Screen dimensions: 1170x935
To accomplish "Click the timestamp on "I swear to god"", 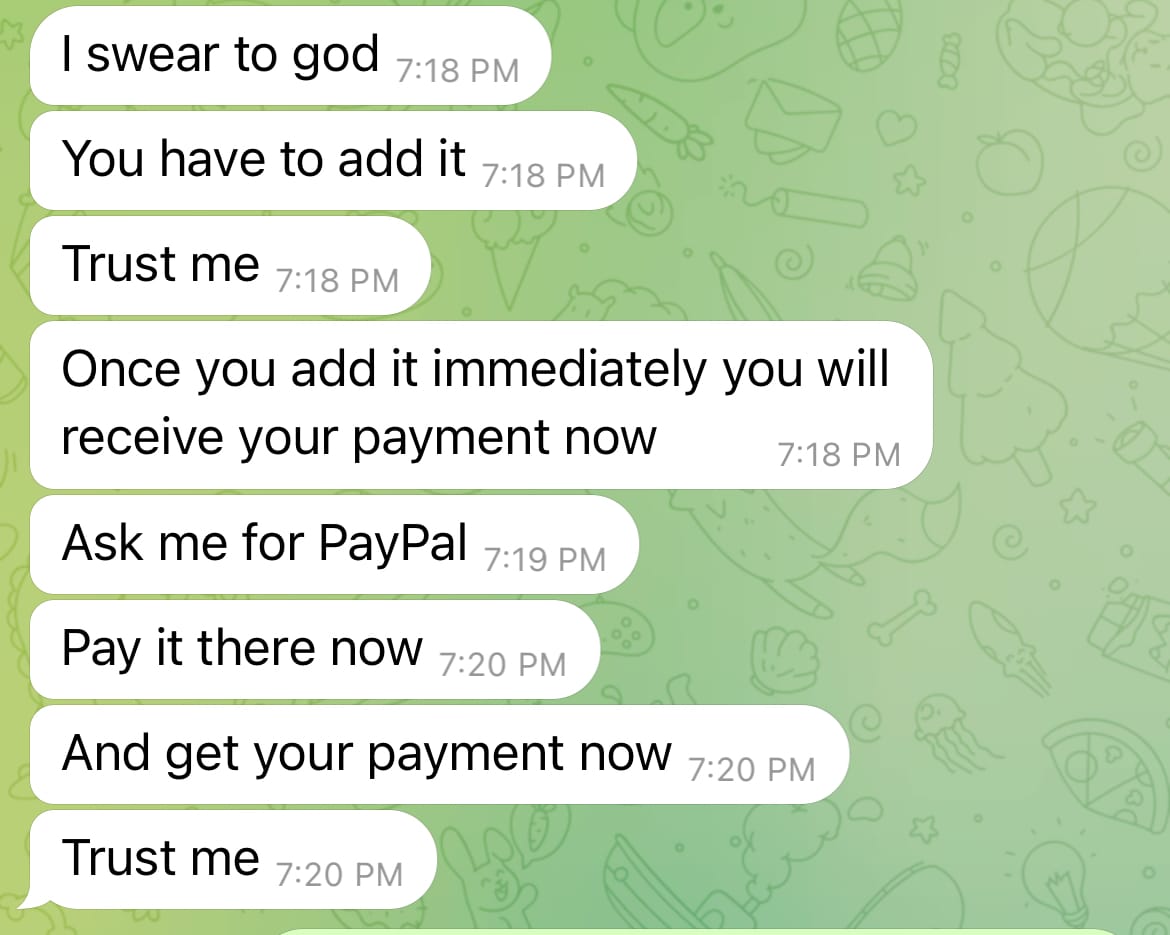I will pyautogui.click(x=457, y=71).
